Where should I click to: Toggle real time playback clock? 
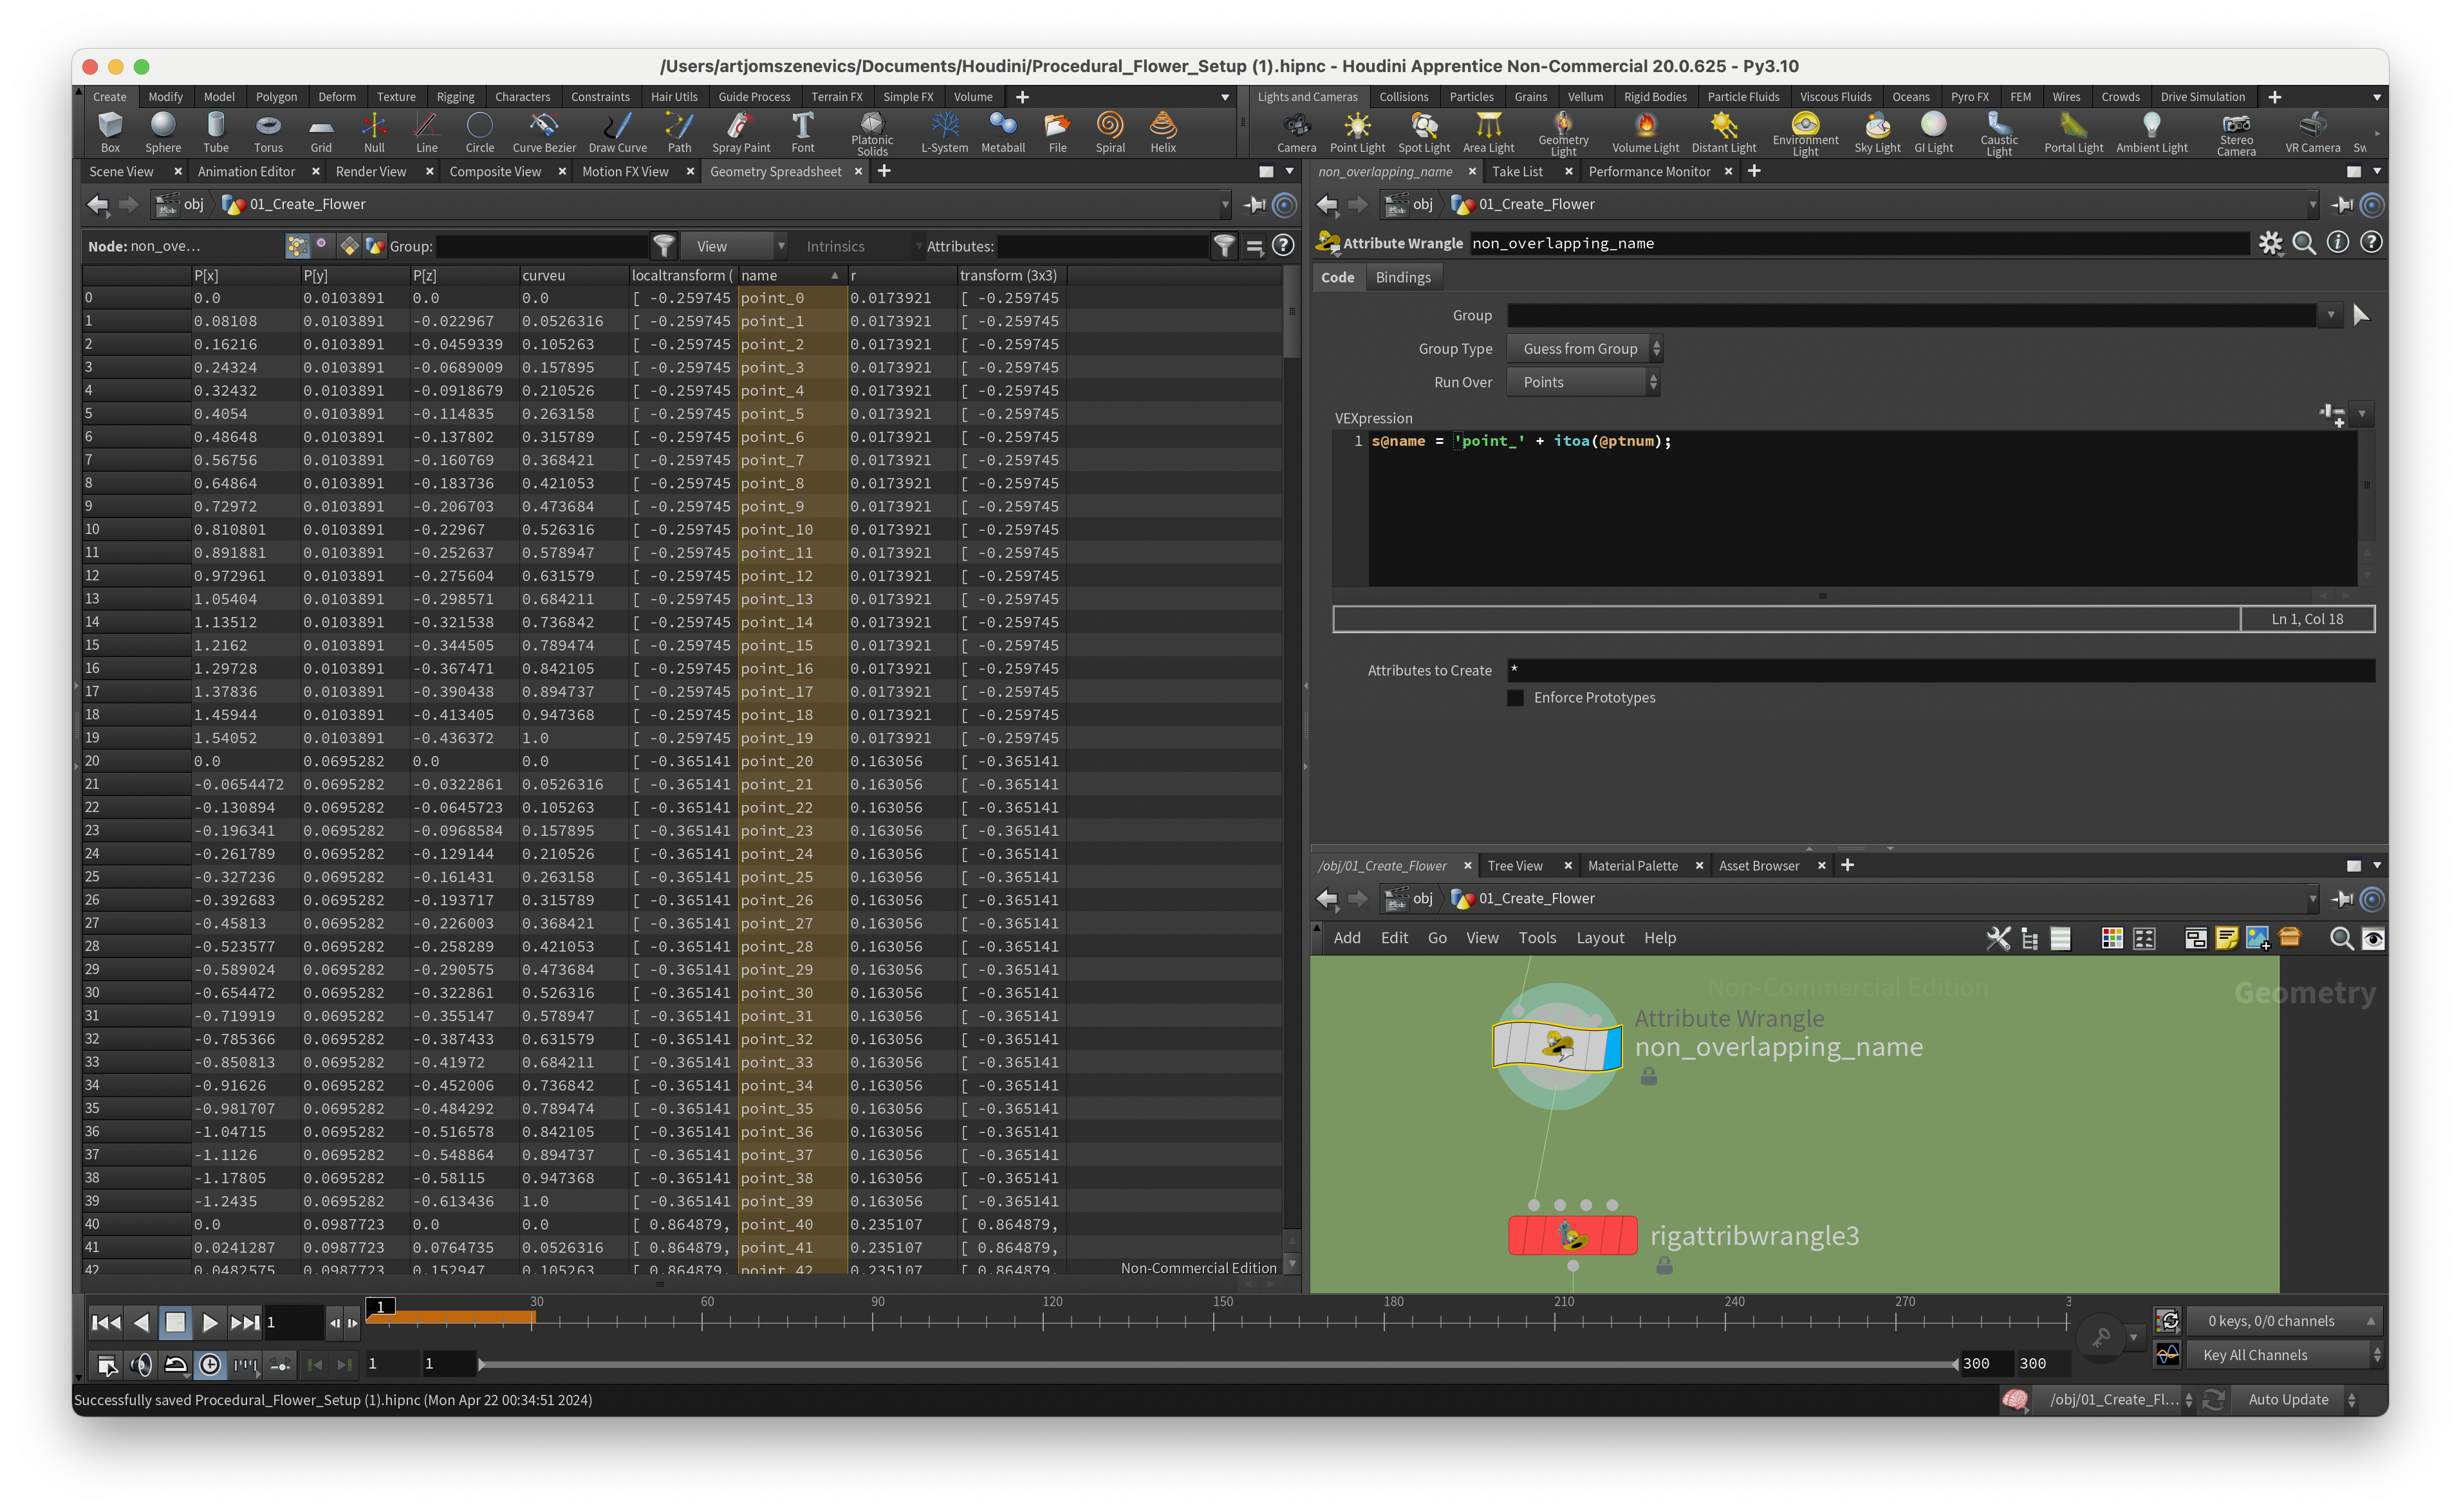click(210, 1364)
